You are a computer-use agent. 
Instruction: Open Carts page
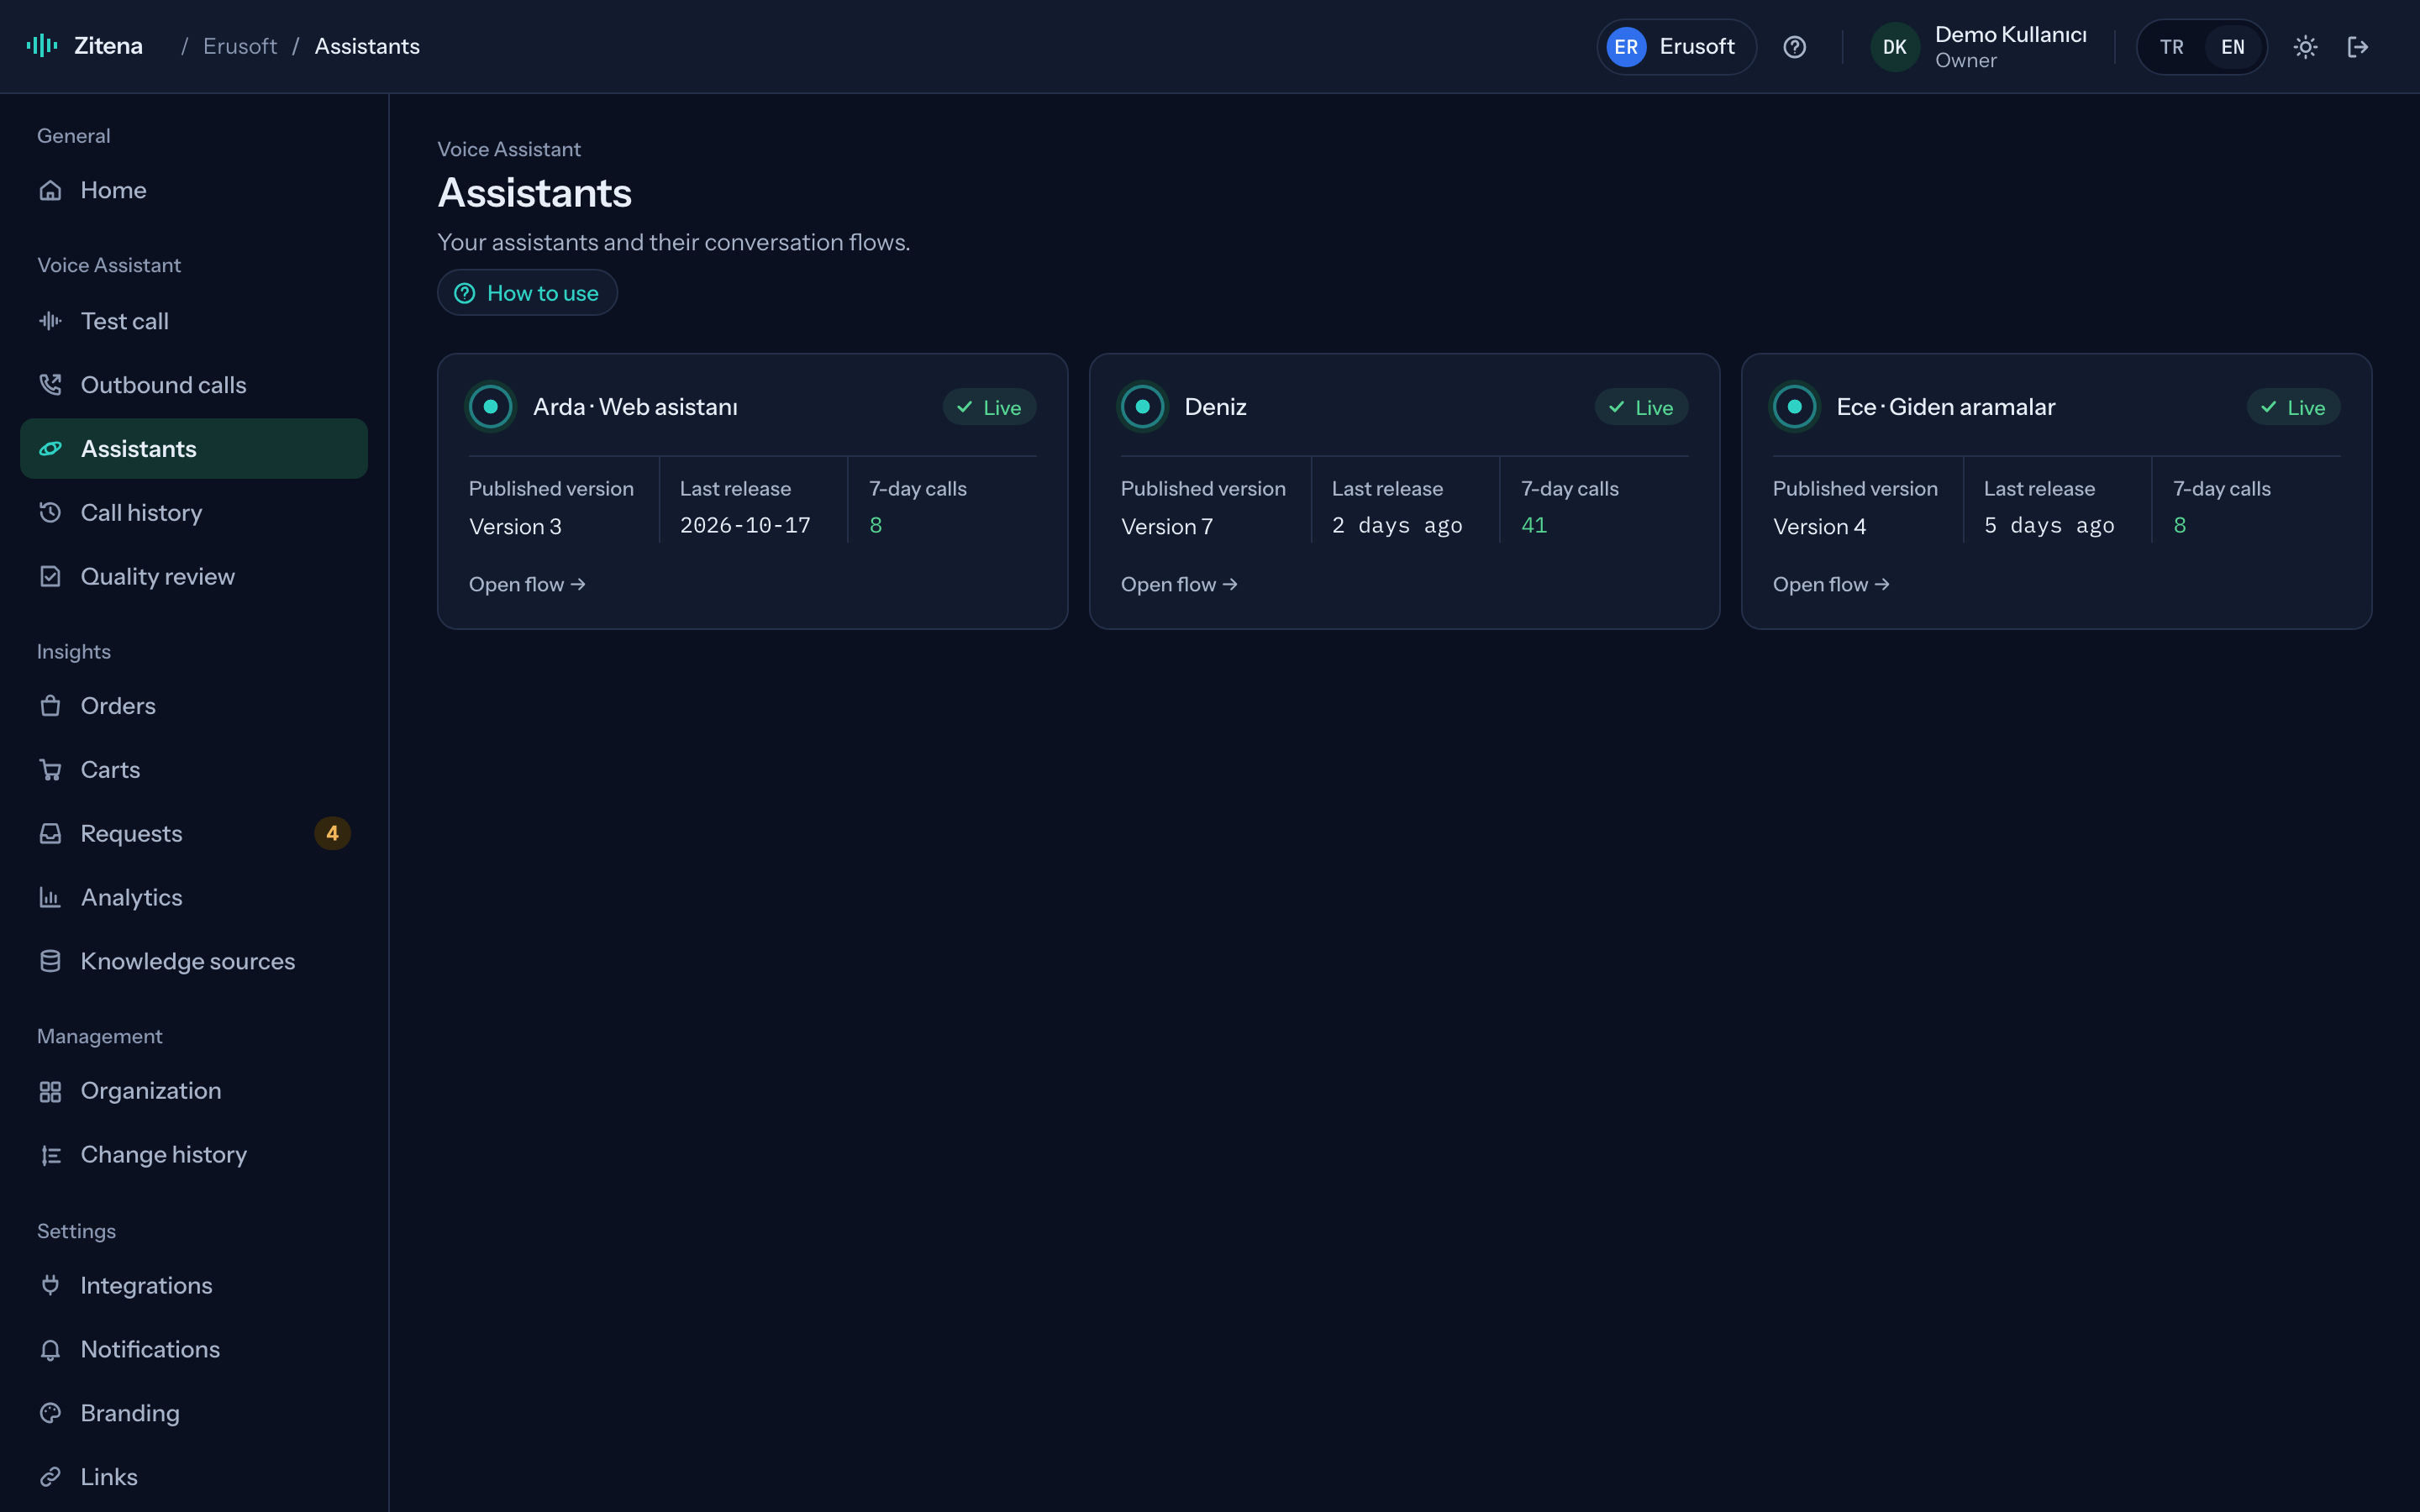click(x=194, y=770)
